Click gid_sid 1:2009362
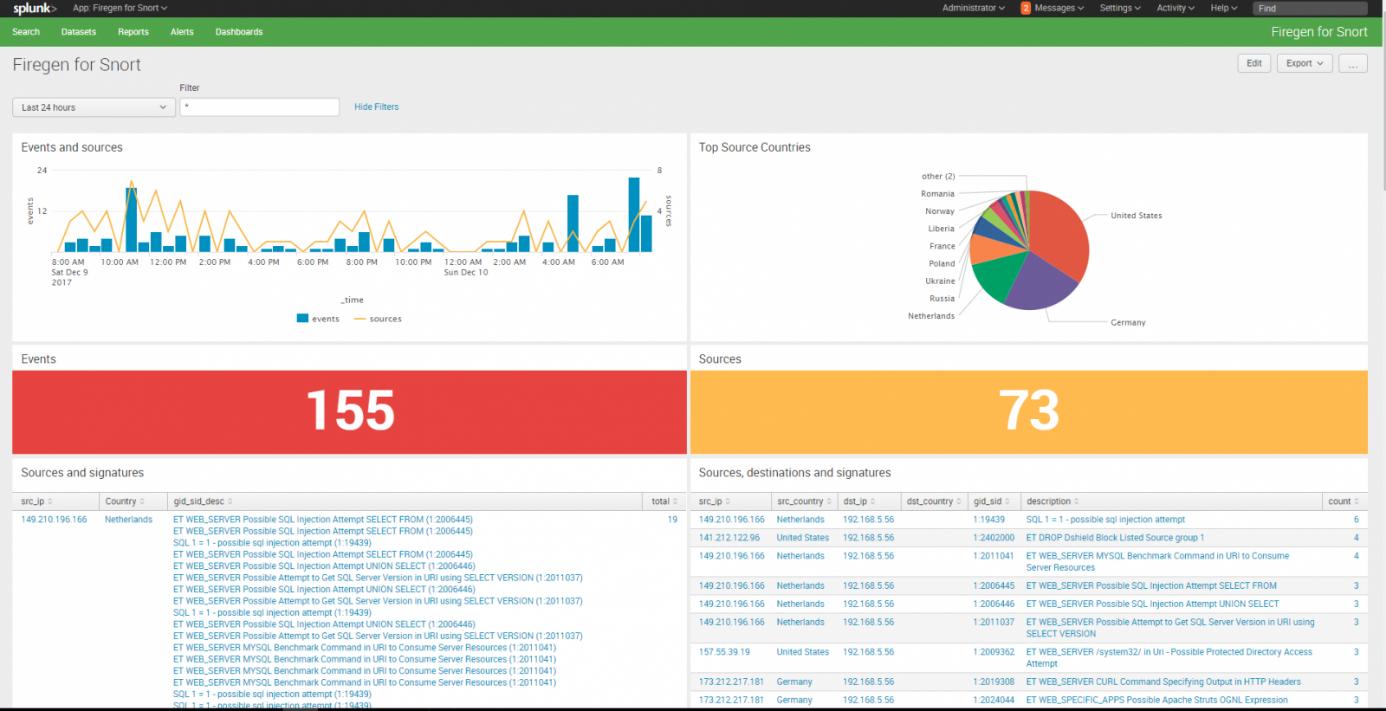Viewport: 1386px width, 711px height. (993, 652)
